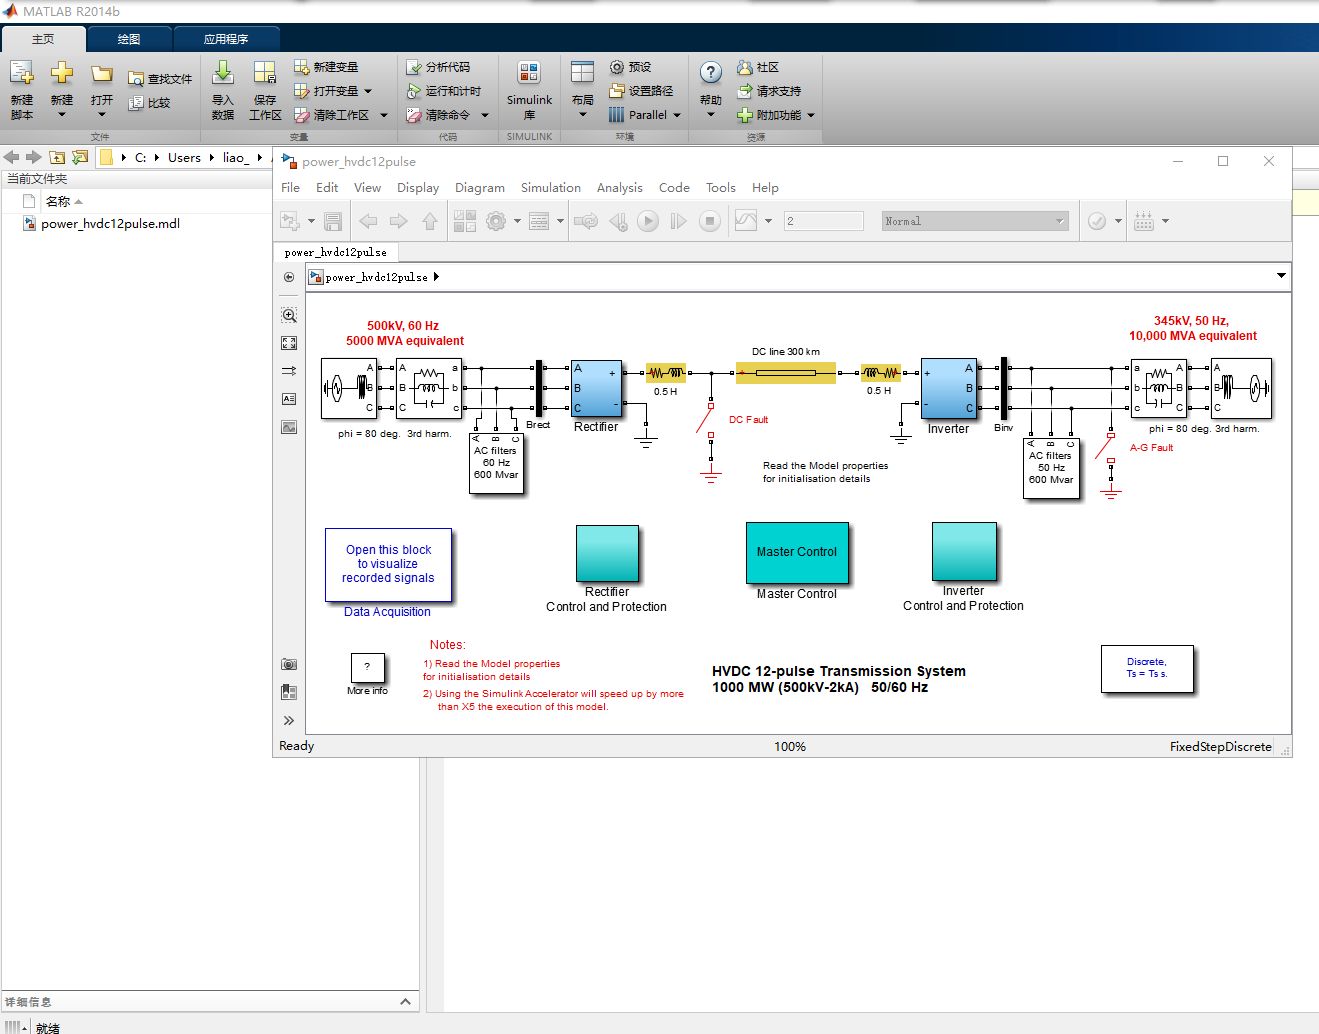Click the Hide/Show Explorer Bar back icon

[x=289, y=277]
